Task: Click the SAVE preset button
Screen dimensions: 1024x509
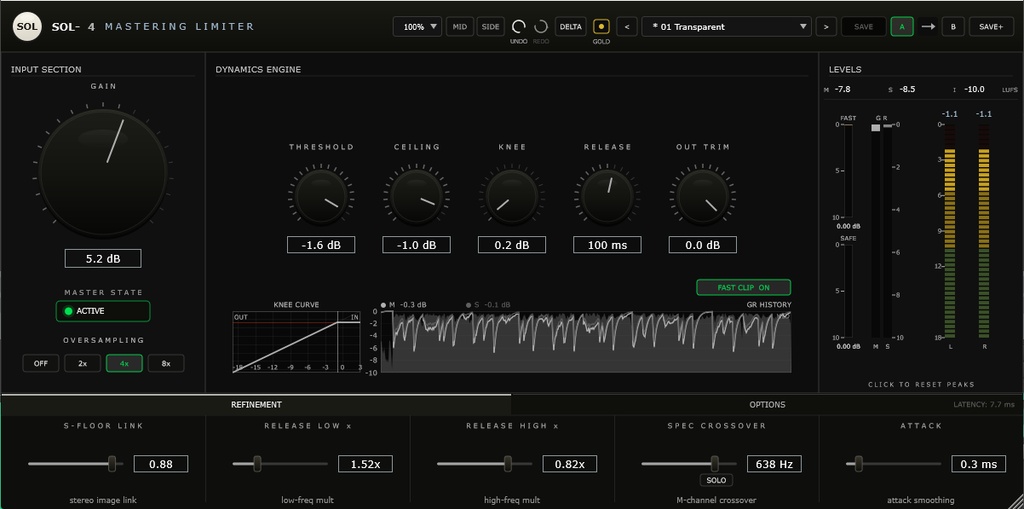Action: pos(863,27)
